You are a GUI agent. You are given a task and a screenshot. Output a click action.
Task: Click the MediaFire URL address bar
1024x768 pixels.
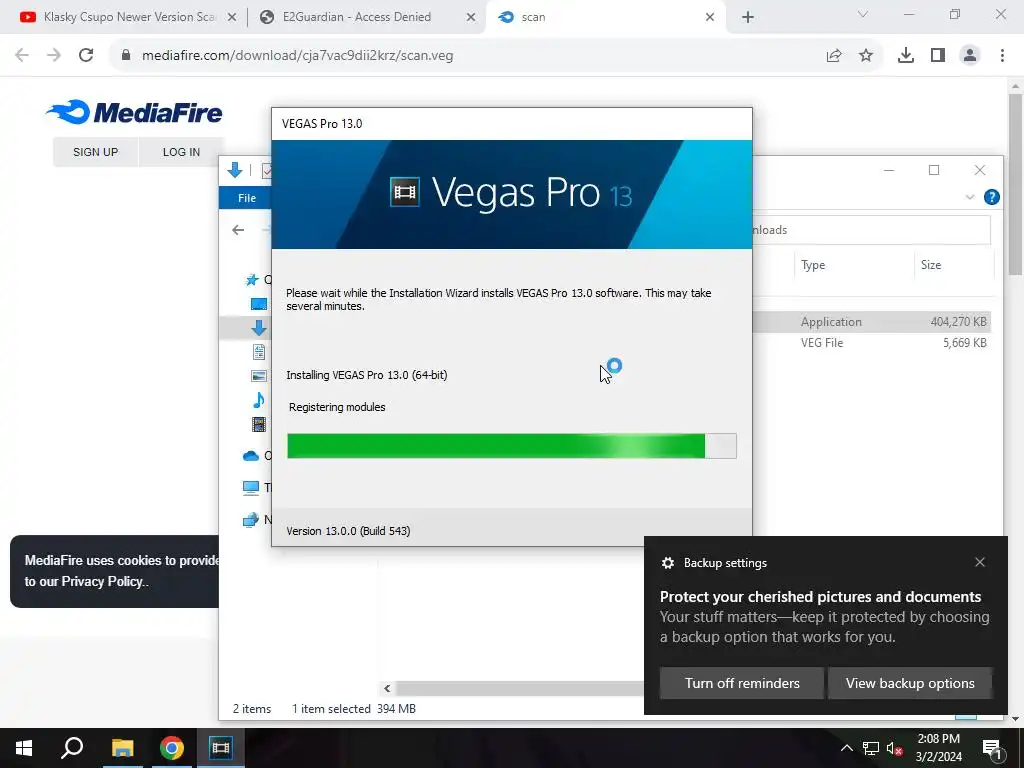click(x=298, y=56)
